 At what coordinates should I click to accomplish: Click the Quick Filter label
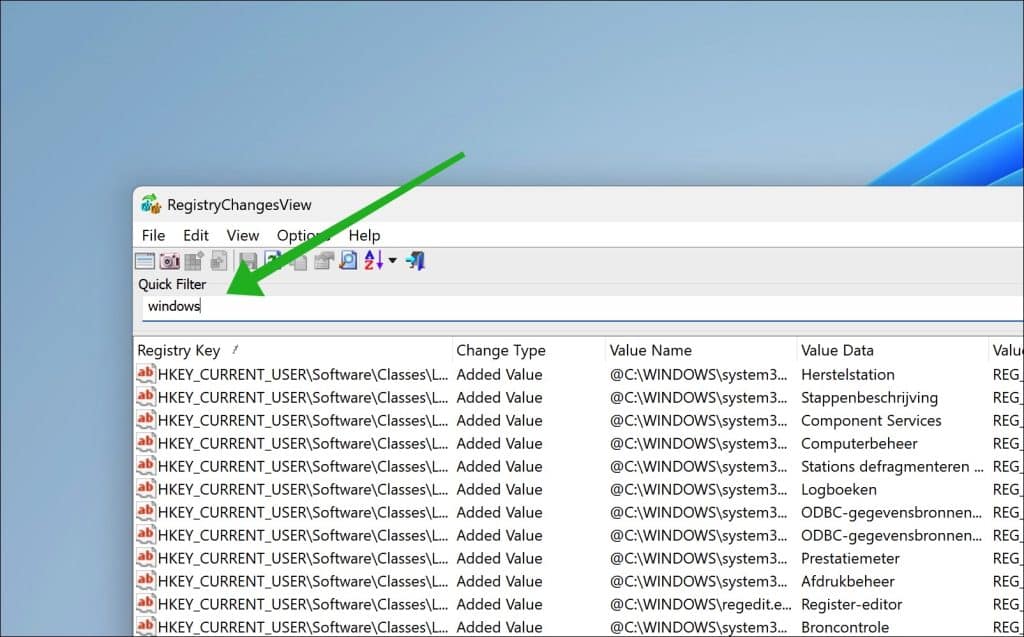tap(172, 284)
